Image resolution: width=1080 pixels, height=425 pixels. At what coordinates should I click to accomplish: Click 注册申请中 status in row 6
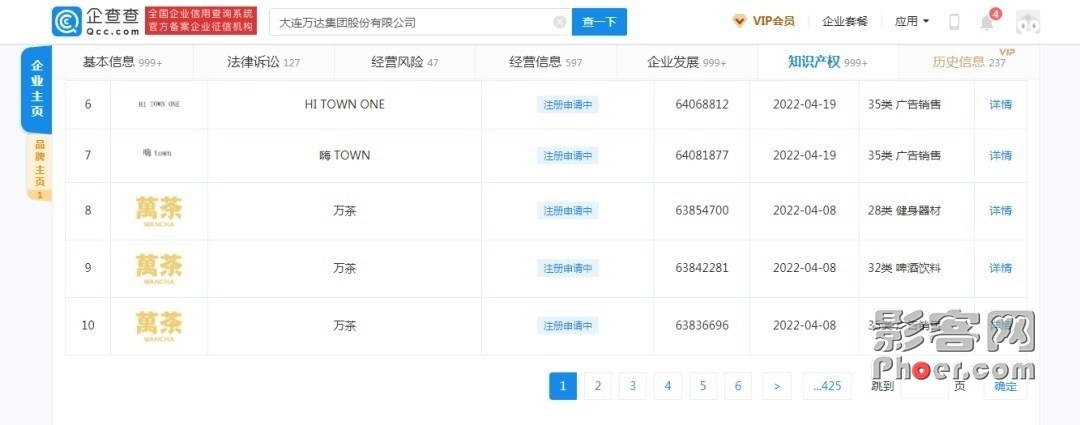point(568,105)
